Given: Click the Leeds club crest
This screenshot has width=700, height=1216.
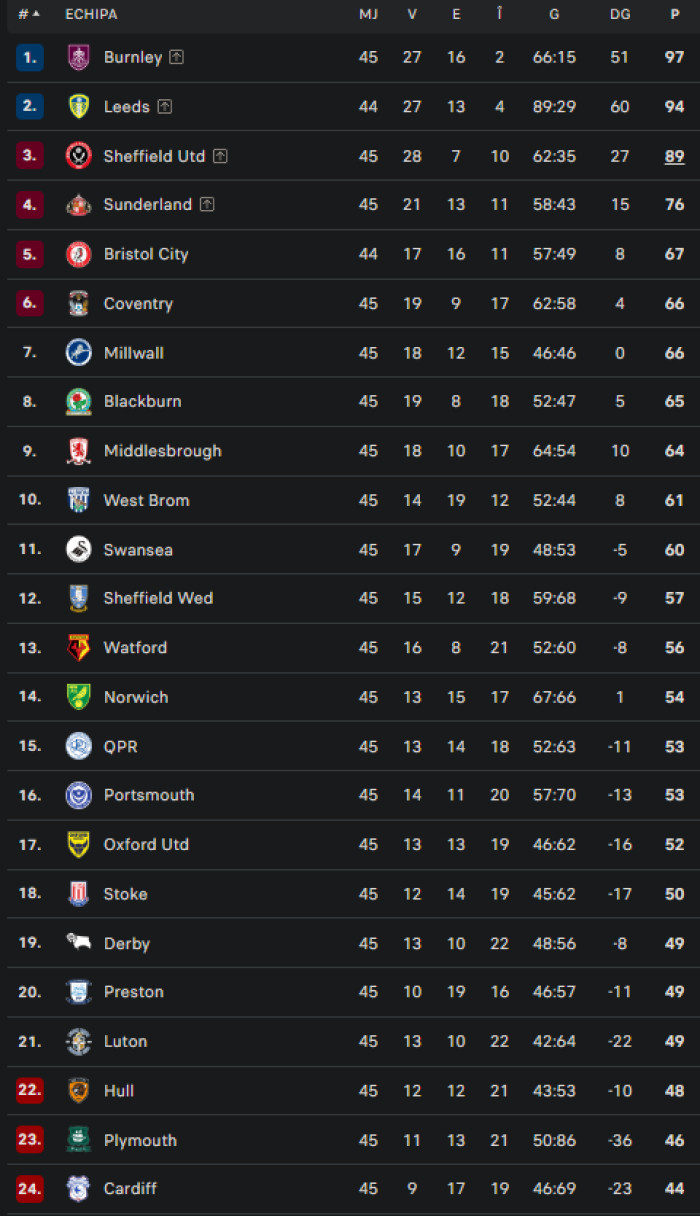Looking at the screenshot, I should point(78,106).
